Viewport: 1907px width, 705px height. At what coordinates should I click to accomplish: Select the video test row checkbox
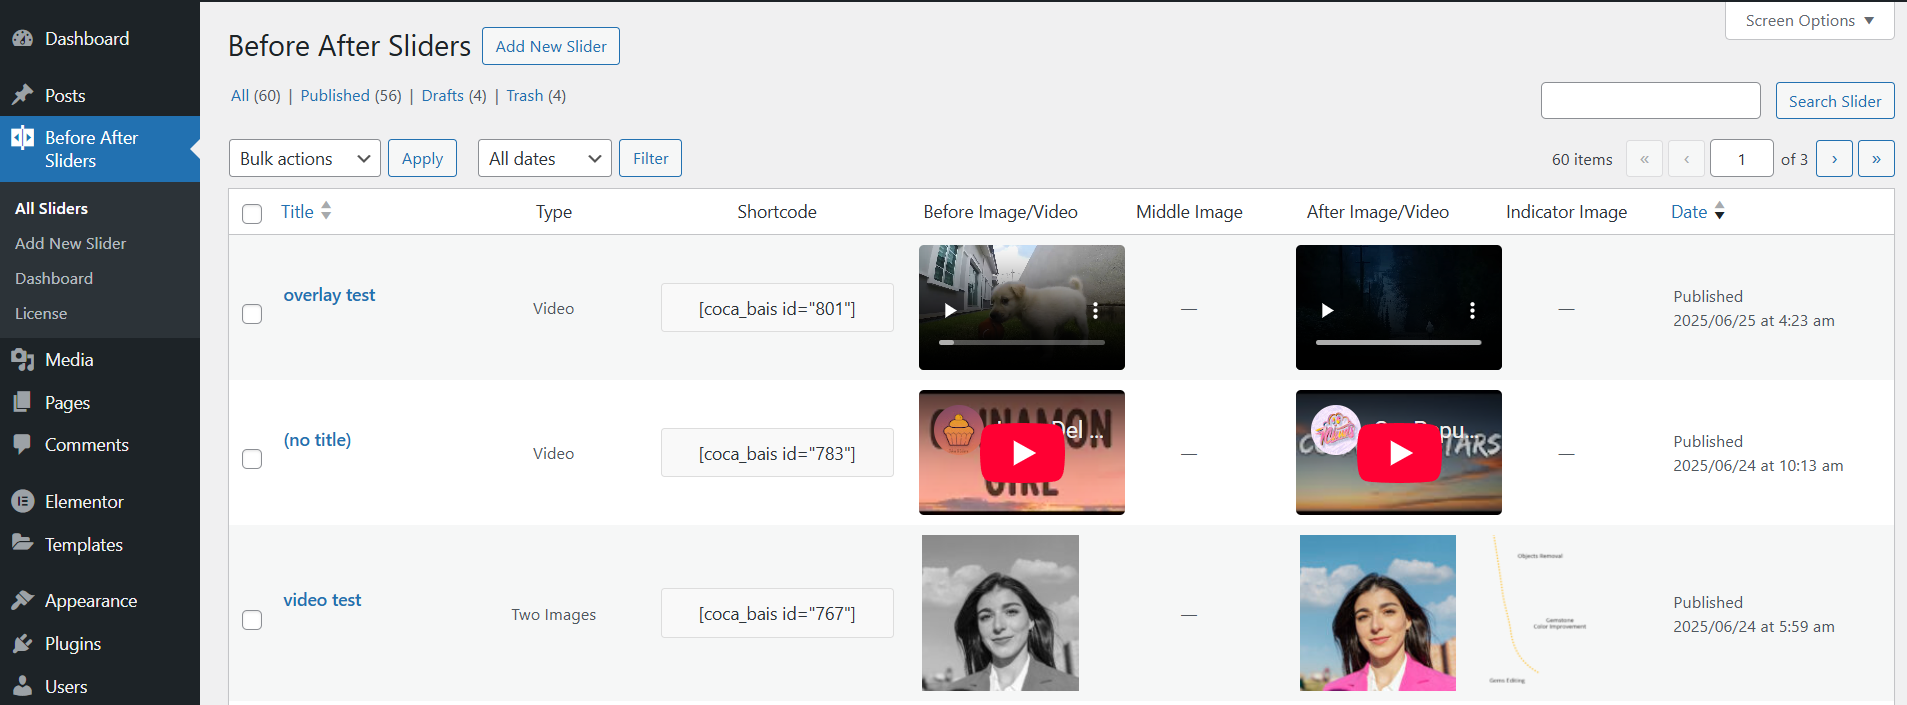252,620
